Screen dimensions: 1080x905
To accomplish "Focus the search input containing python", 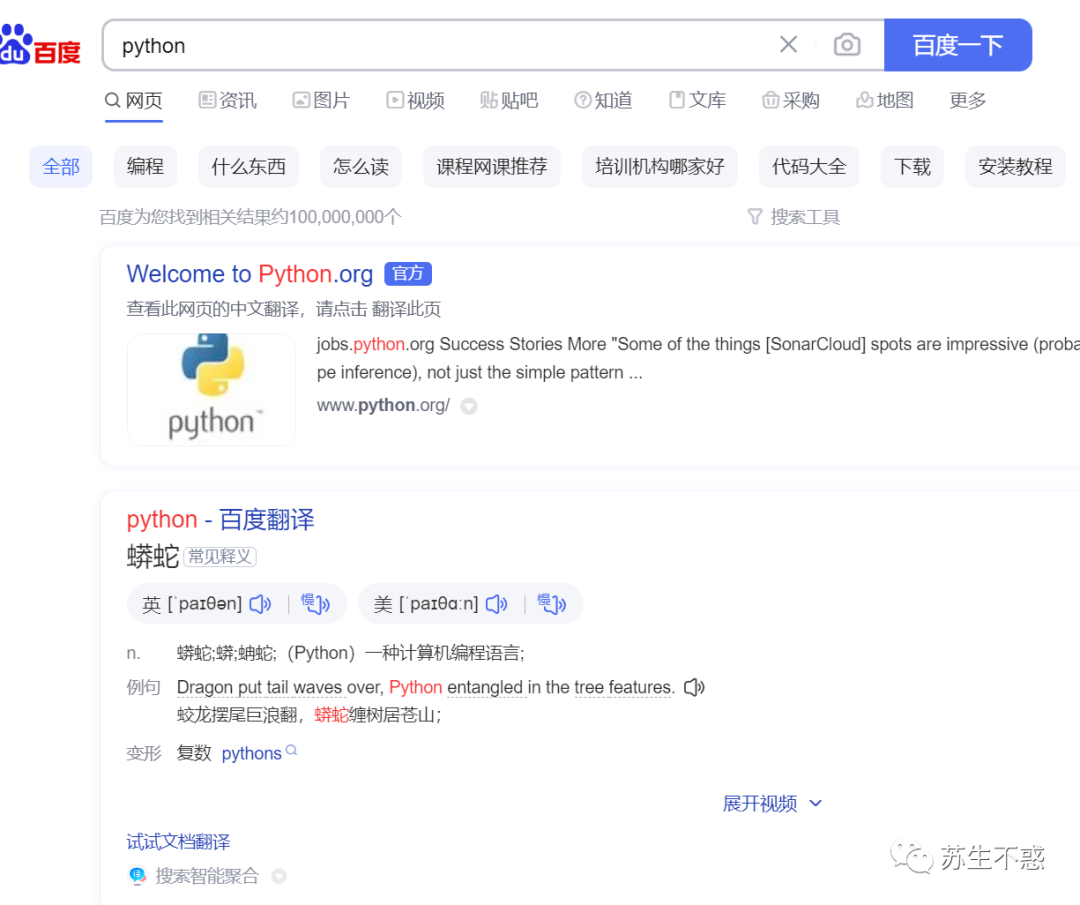I will coord(441,45).
